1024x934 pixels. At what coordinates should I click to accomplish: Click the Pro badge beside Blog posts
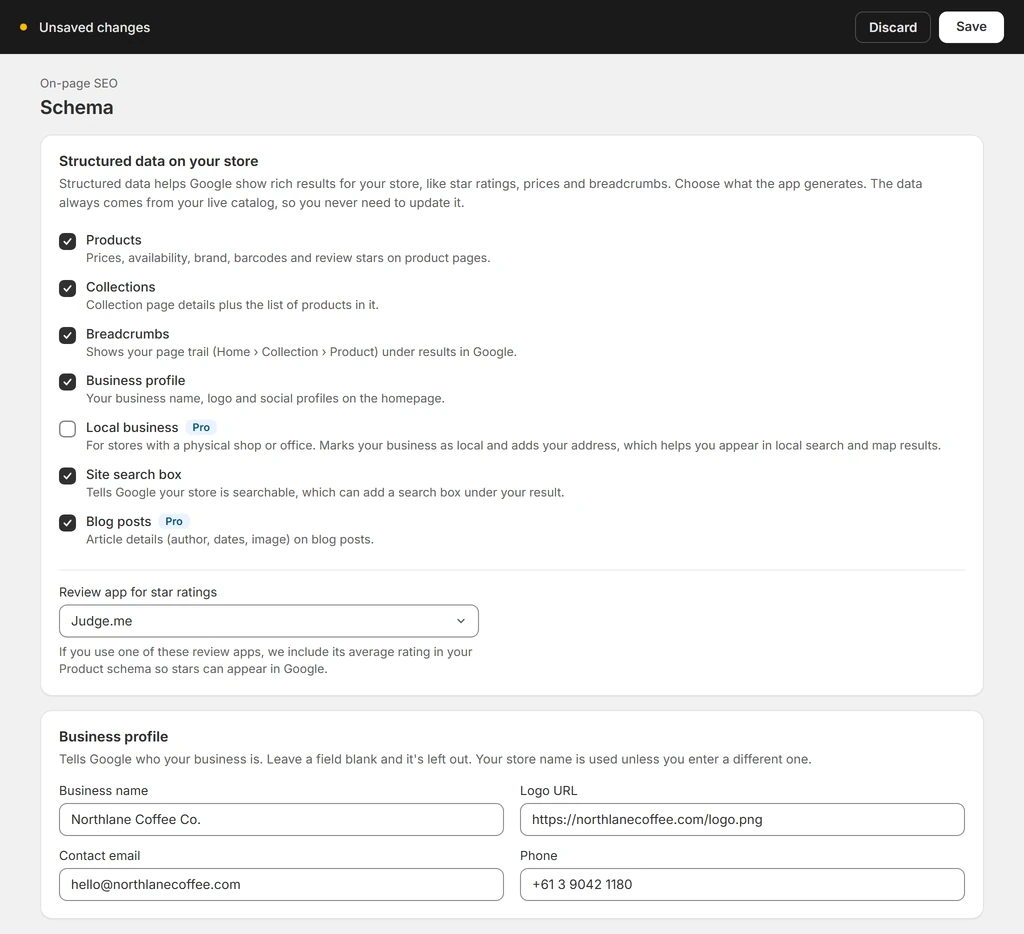(174, 521)
